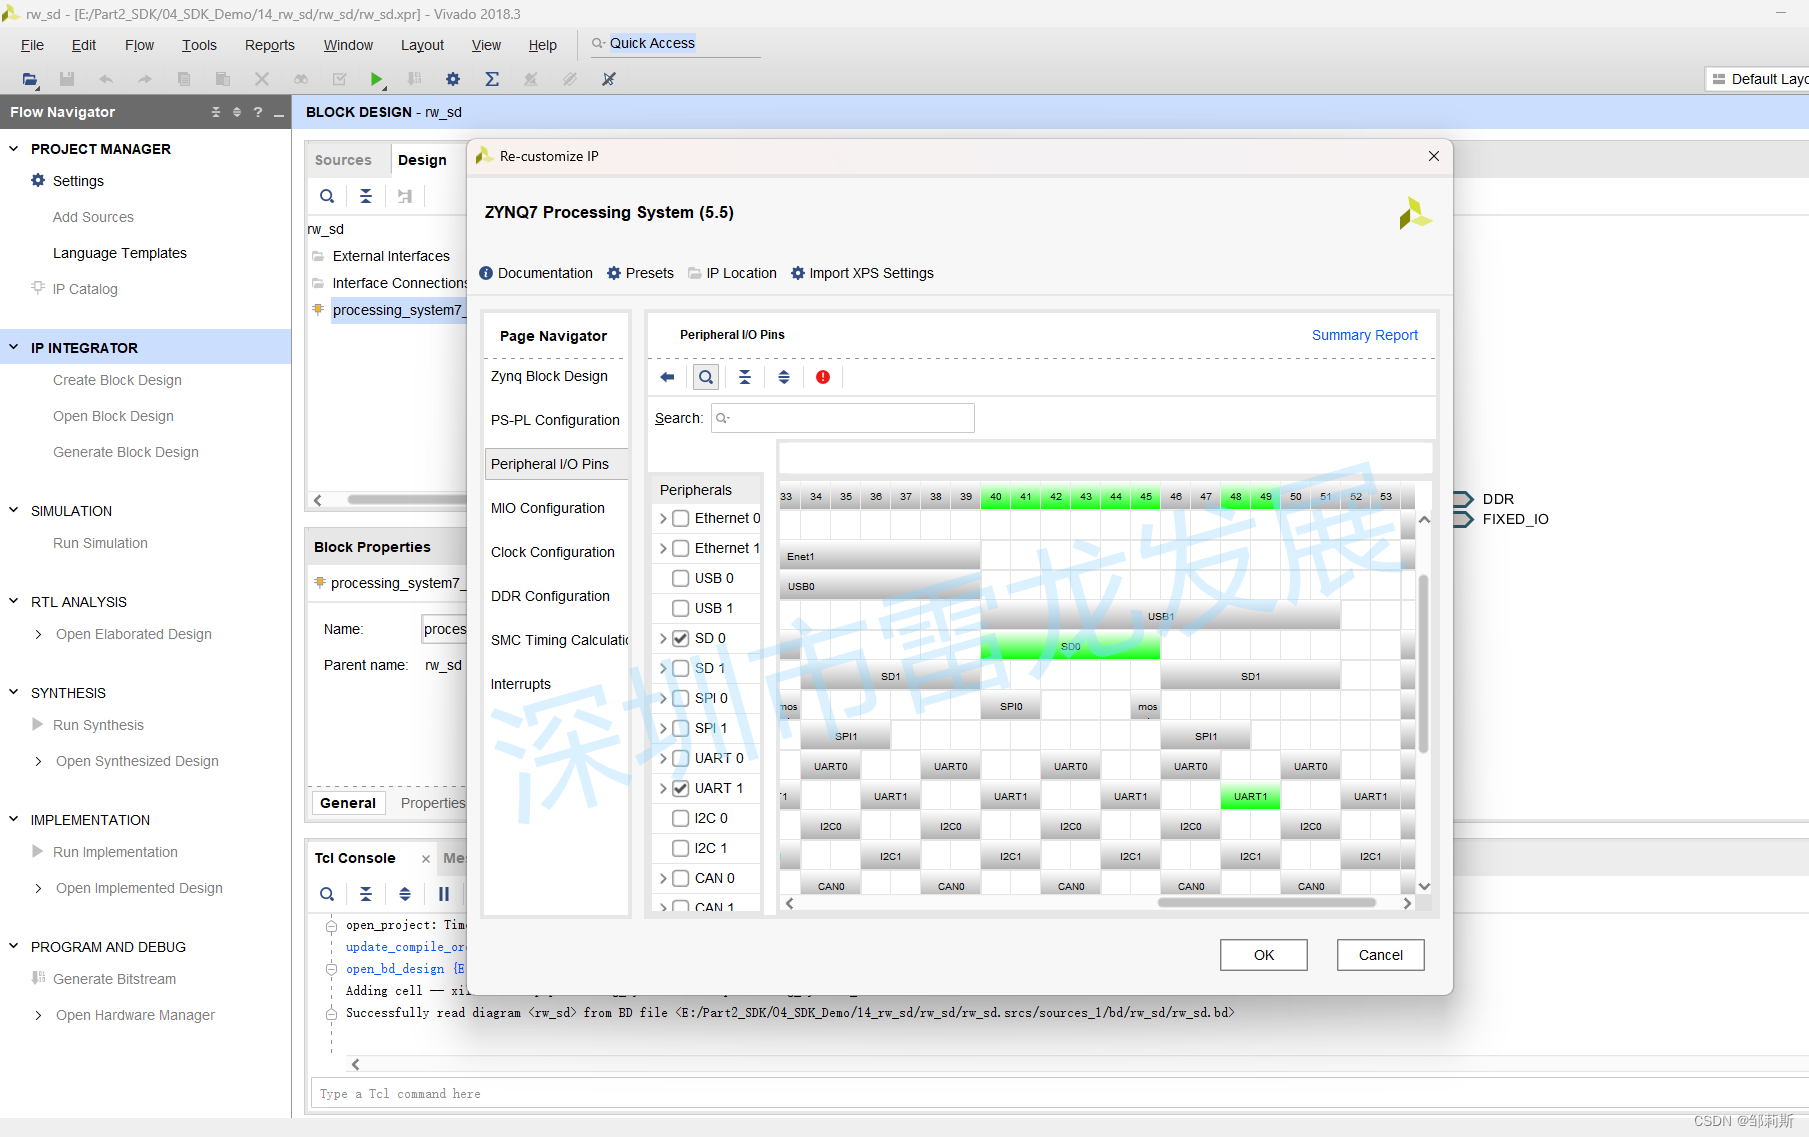The height and width of the screenshot is (1137, 1809).
Task: Enable the USB 1 checkbox
Action: coord(681,608)
